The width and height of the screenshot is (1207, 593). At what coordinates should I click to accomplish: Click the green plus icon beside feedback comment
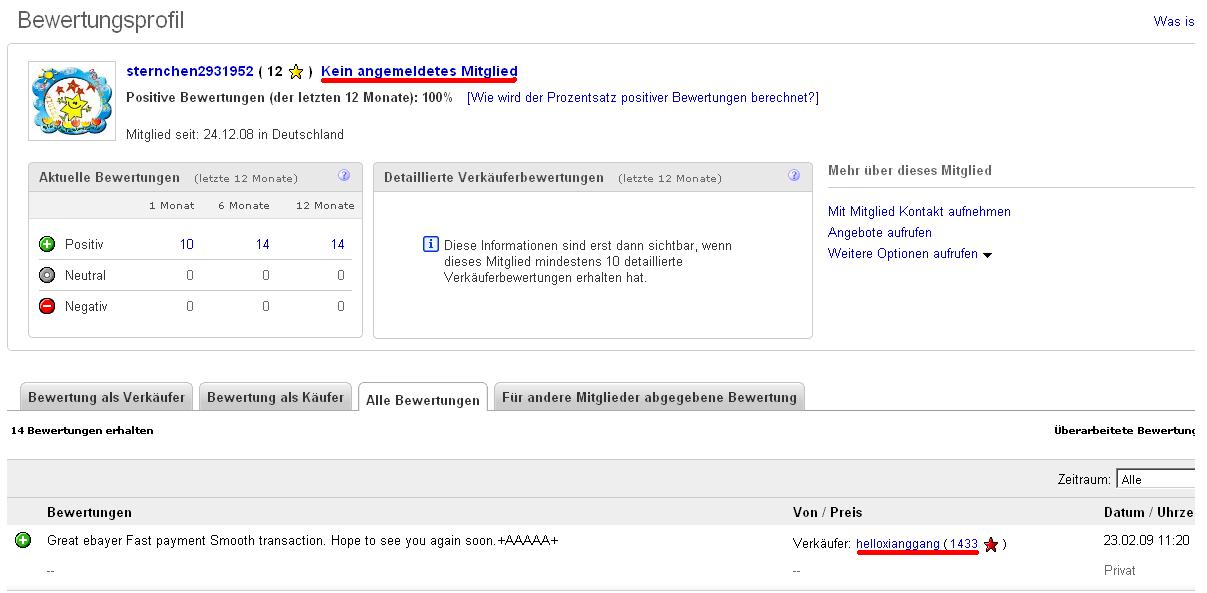[23, 540]
